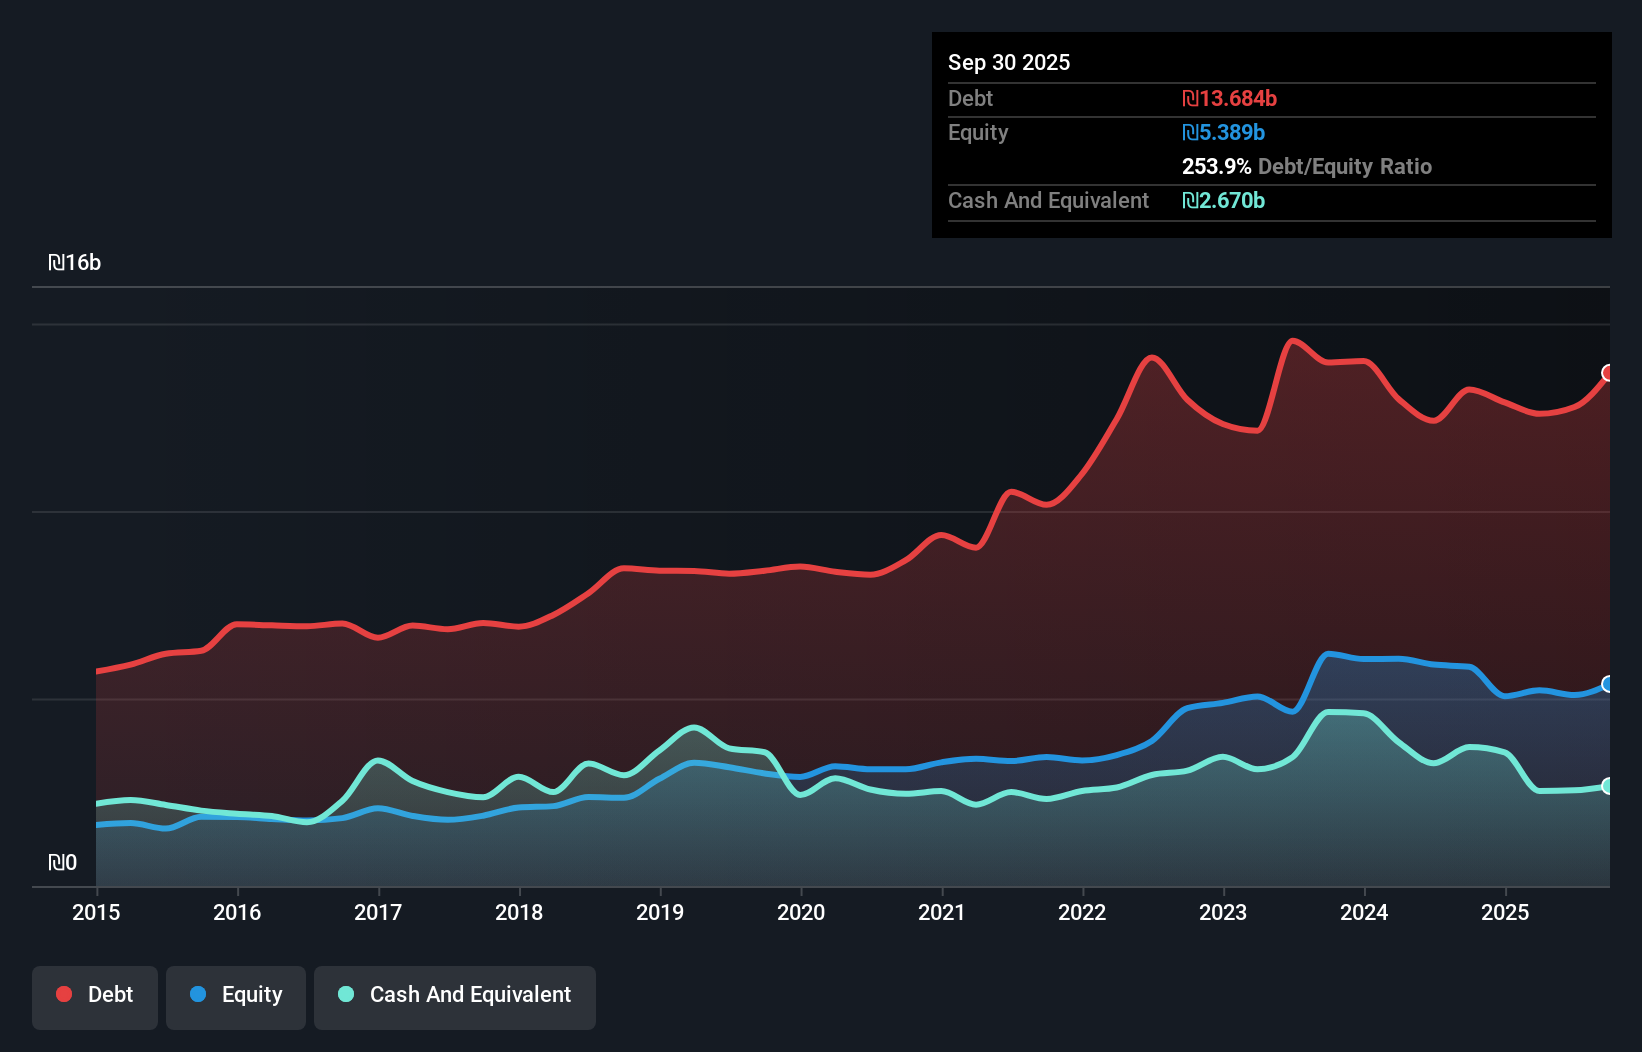Click the Sep 30 2025 tooltip date
The height and width of the screenshot is (1052, 1642).
coord(1009,62)
